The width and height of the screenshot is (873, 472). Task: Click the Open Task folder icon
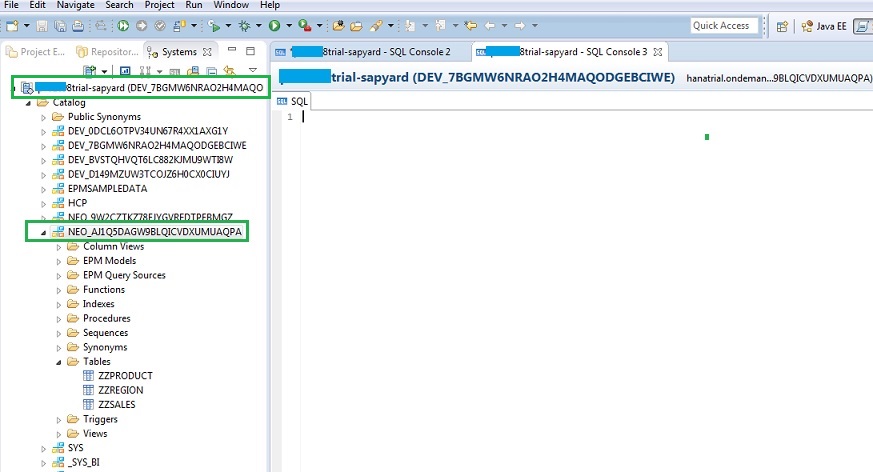pos(356,26)
